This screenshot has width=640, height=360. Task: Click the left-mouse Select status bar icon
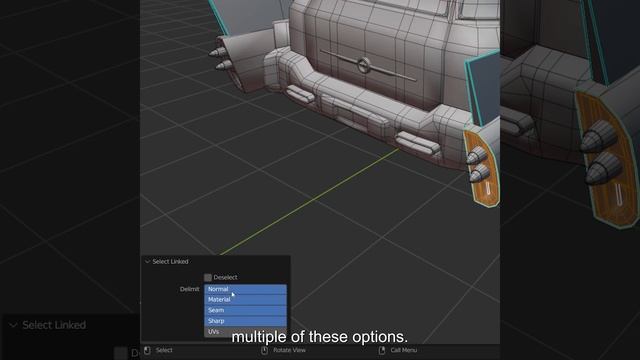(x=147, y=350)
